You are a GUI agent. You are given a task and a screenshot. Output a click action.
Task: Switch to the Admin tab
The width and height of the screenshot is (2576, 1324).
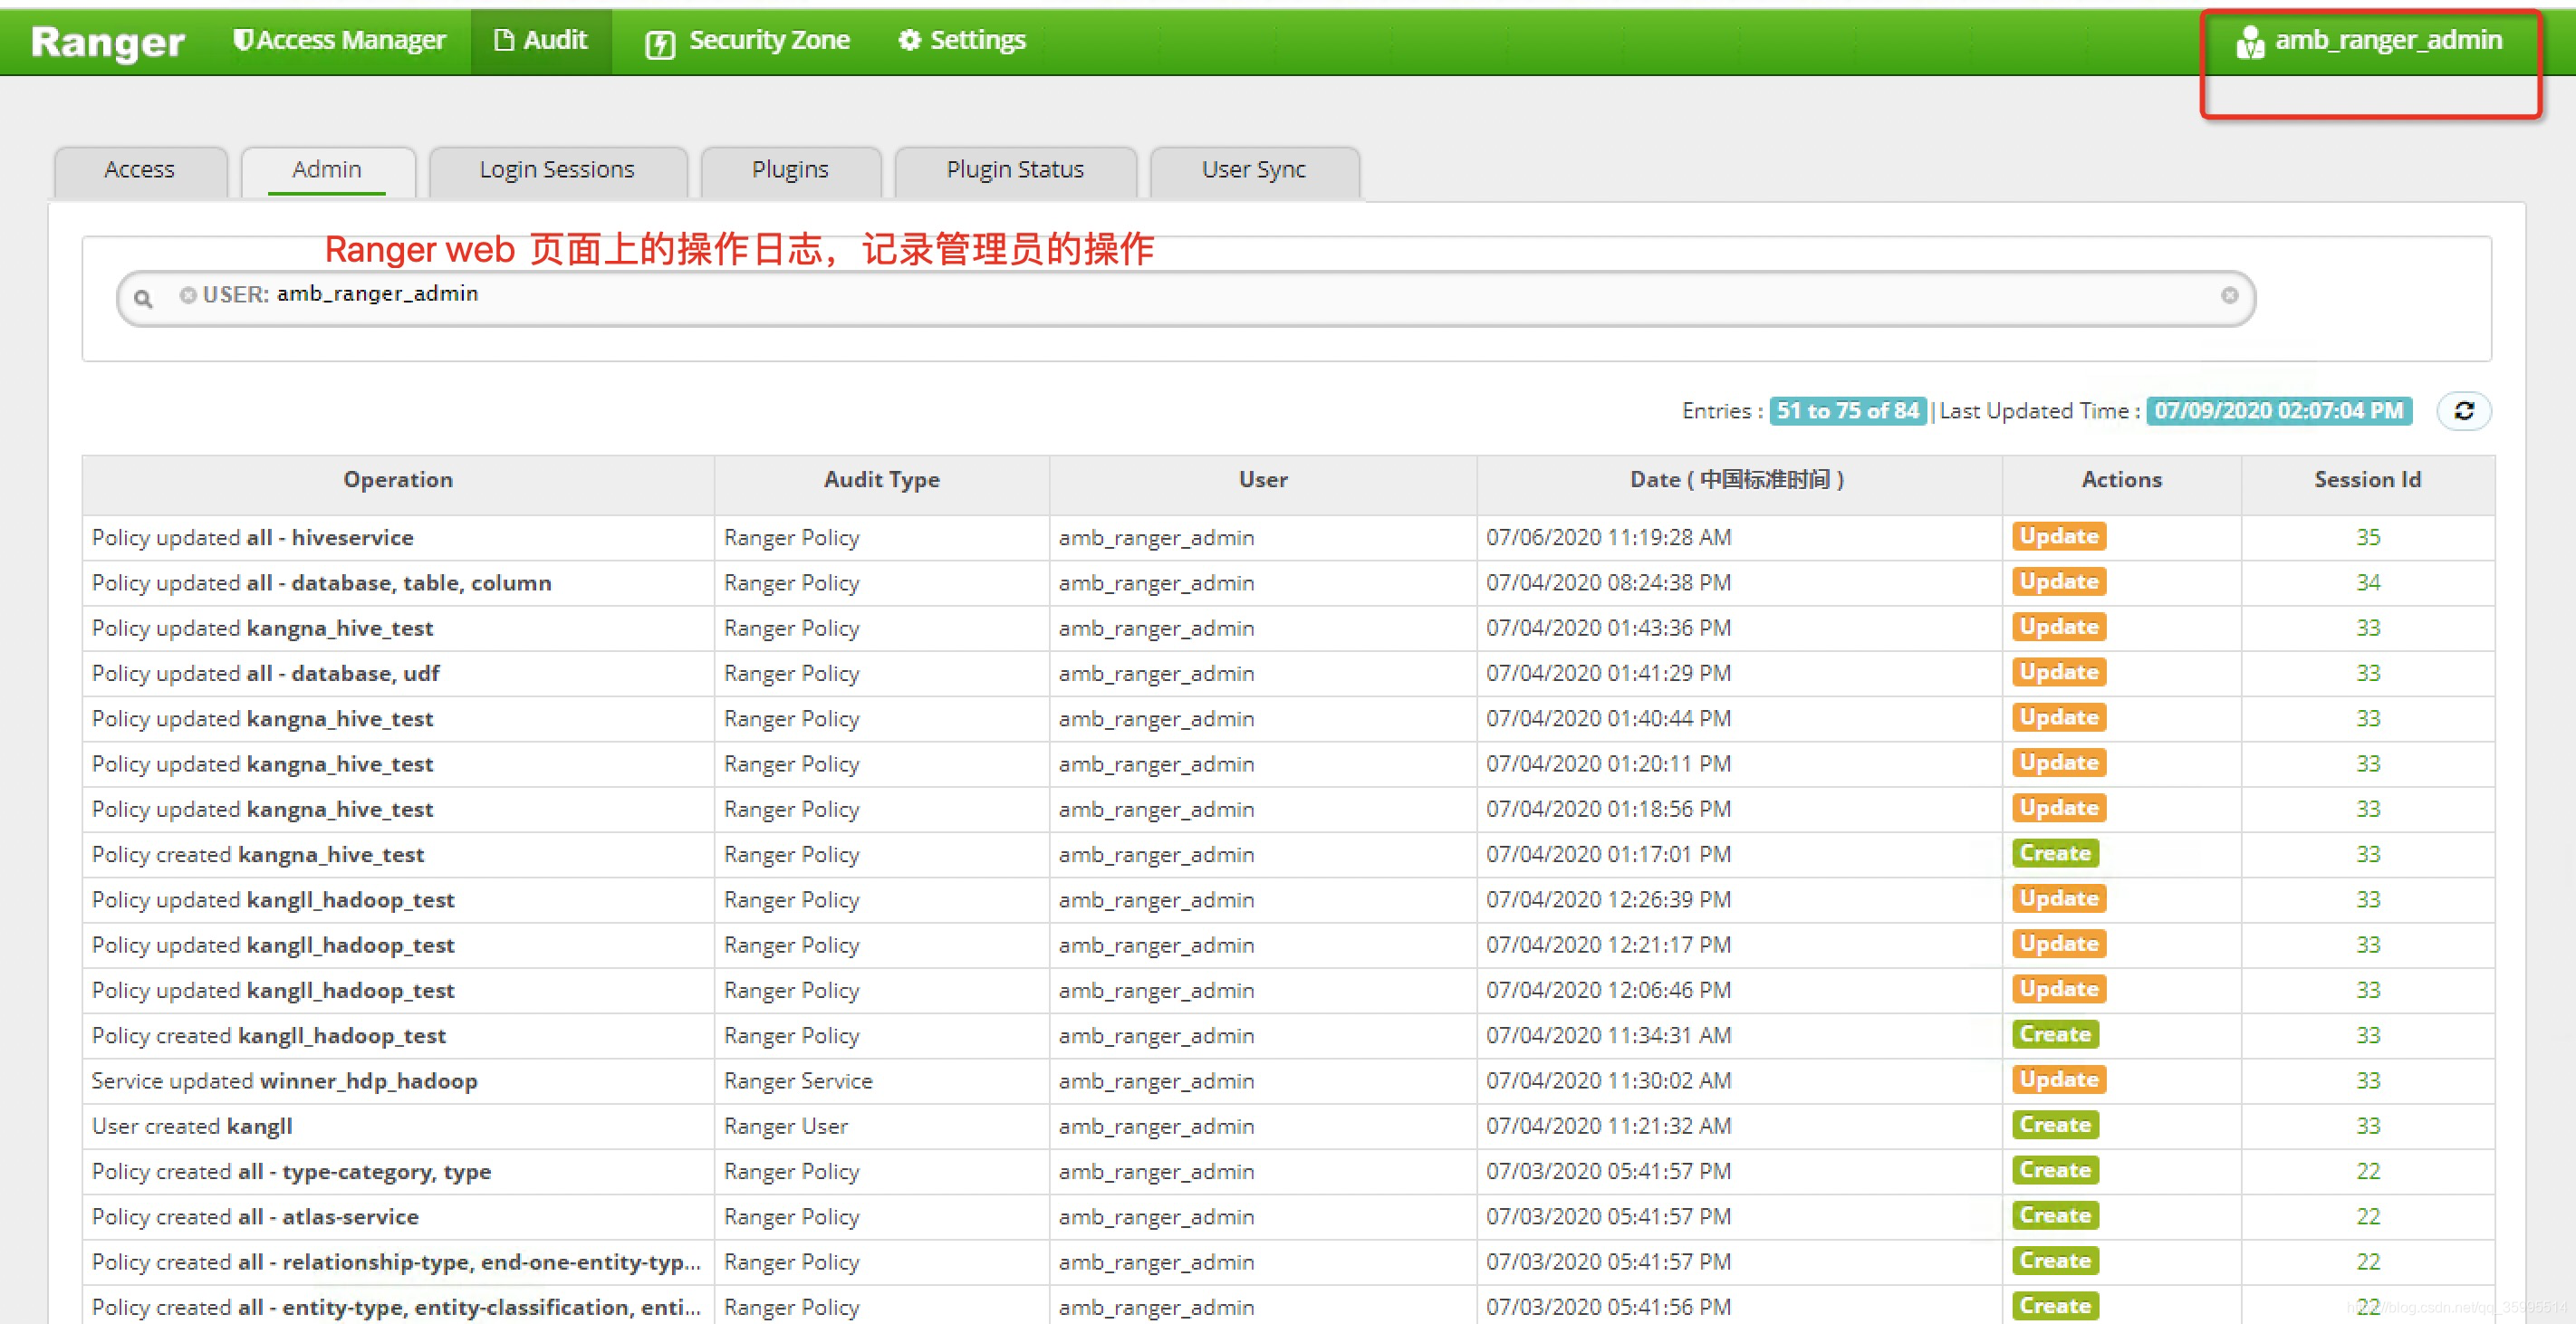click(x=327, y=170)
